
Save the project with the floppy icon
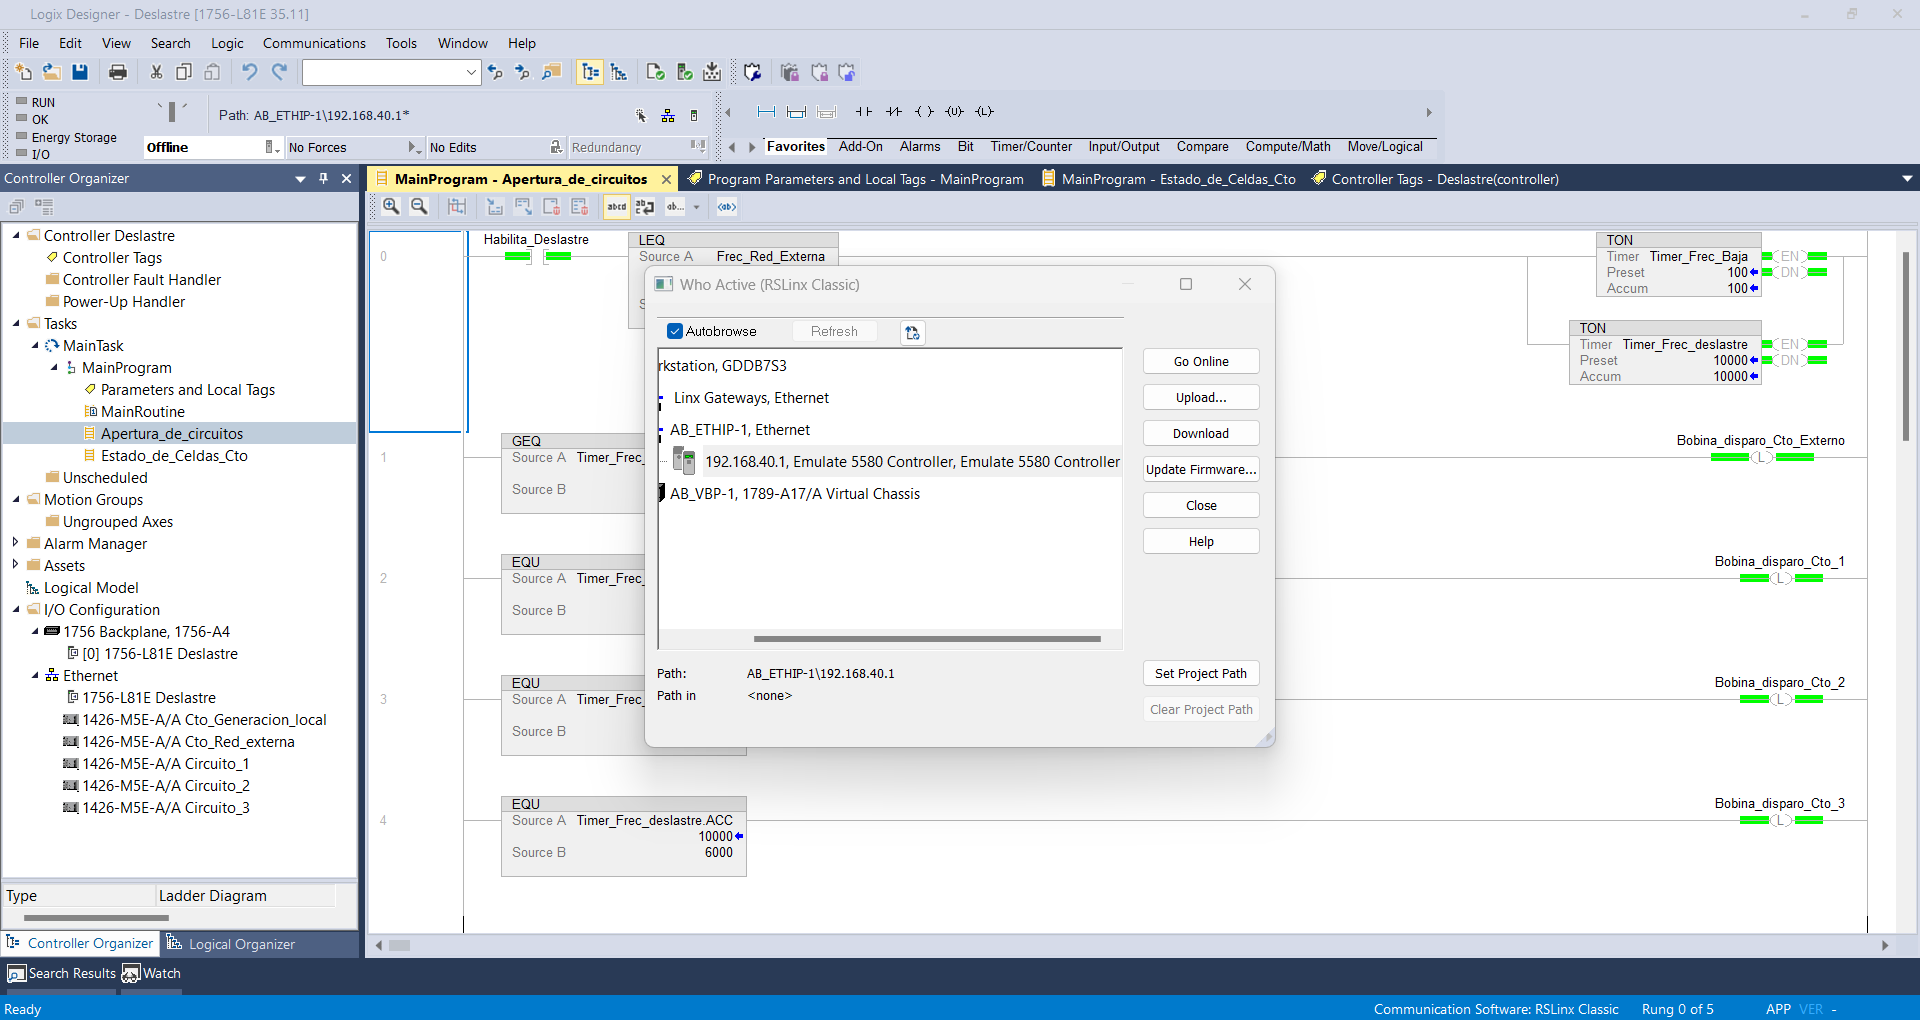[80, 72]
